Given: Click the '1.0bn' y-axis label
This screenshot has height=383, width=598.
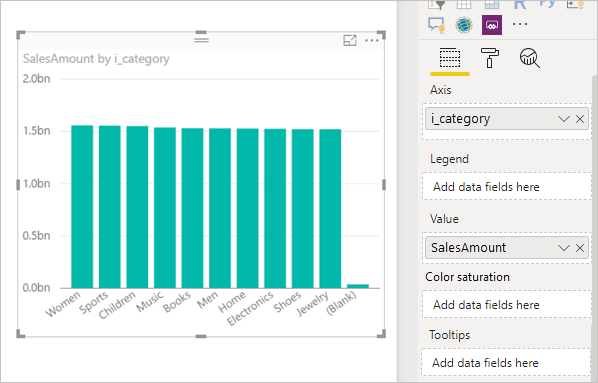Looking at the screenshot, I should click(x=36, y=183).
